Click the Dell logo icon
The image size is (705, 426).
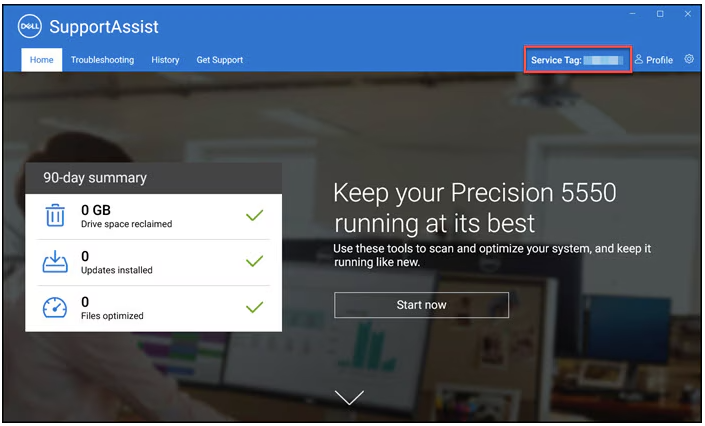point(30,27)
